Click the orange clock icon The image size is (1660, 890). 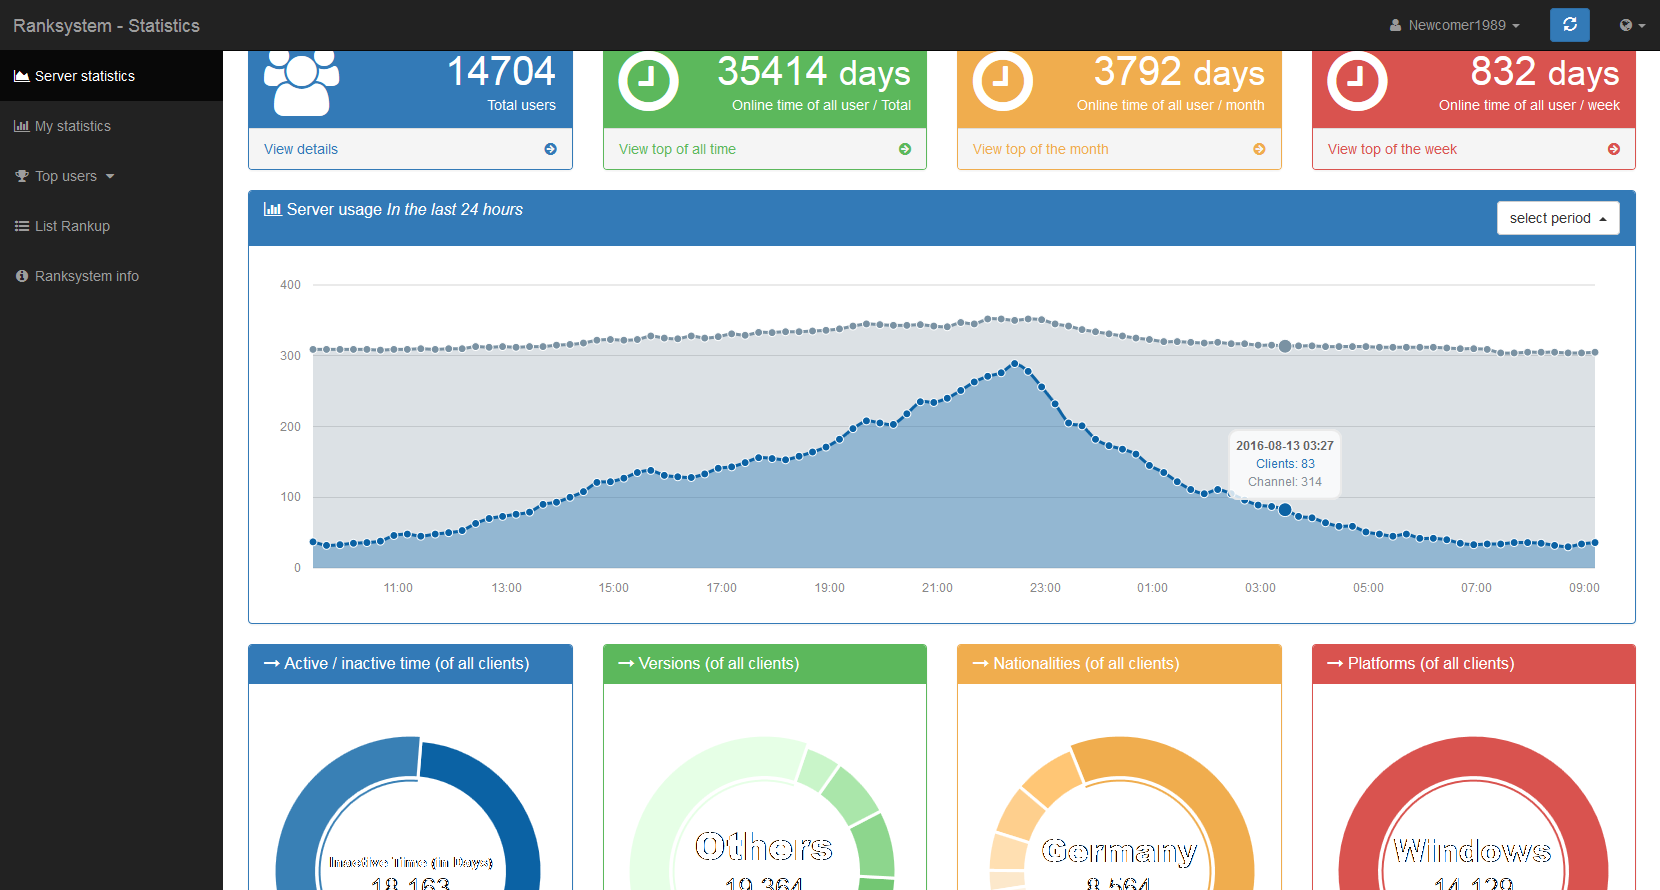pos(1003,81)
